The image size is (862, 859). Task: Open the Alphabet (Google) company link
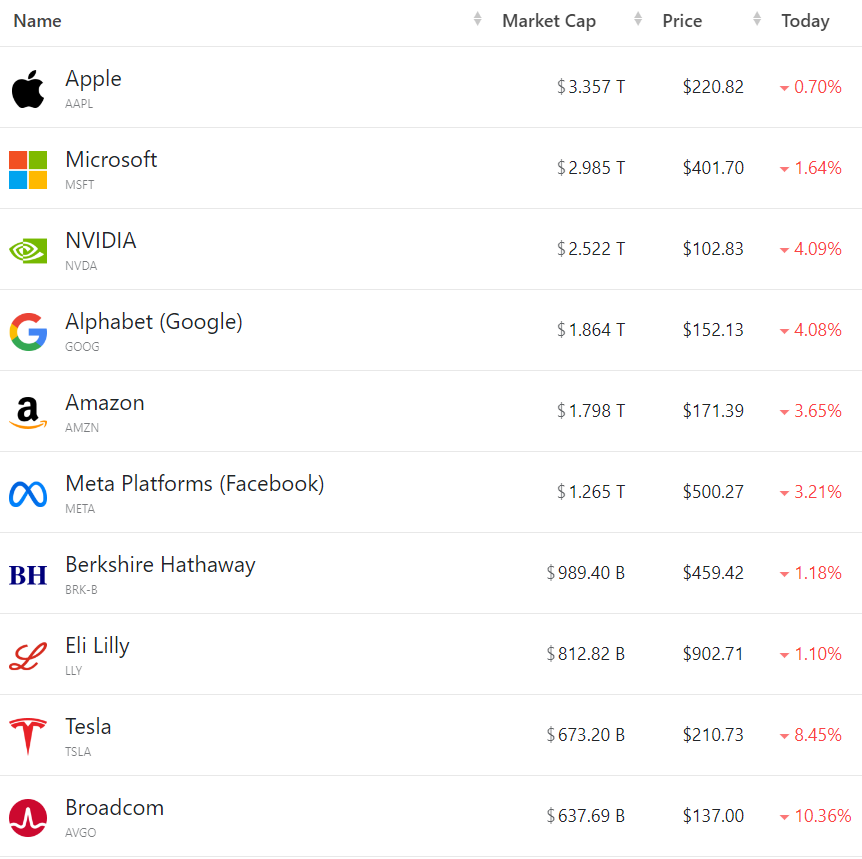click(154, 322)
